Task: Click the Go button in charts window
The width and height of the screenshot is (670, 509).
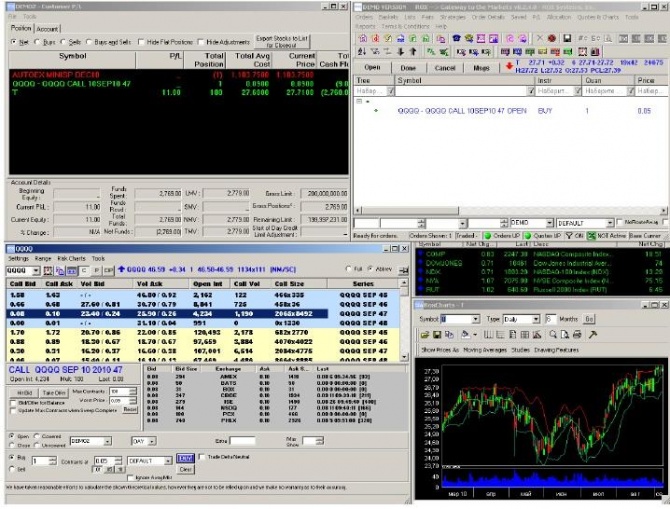Action: (x=590, y=319)
